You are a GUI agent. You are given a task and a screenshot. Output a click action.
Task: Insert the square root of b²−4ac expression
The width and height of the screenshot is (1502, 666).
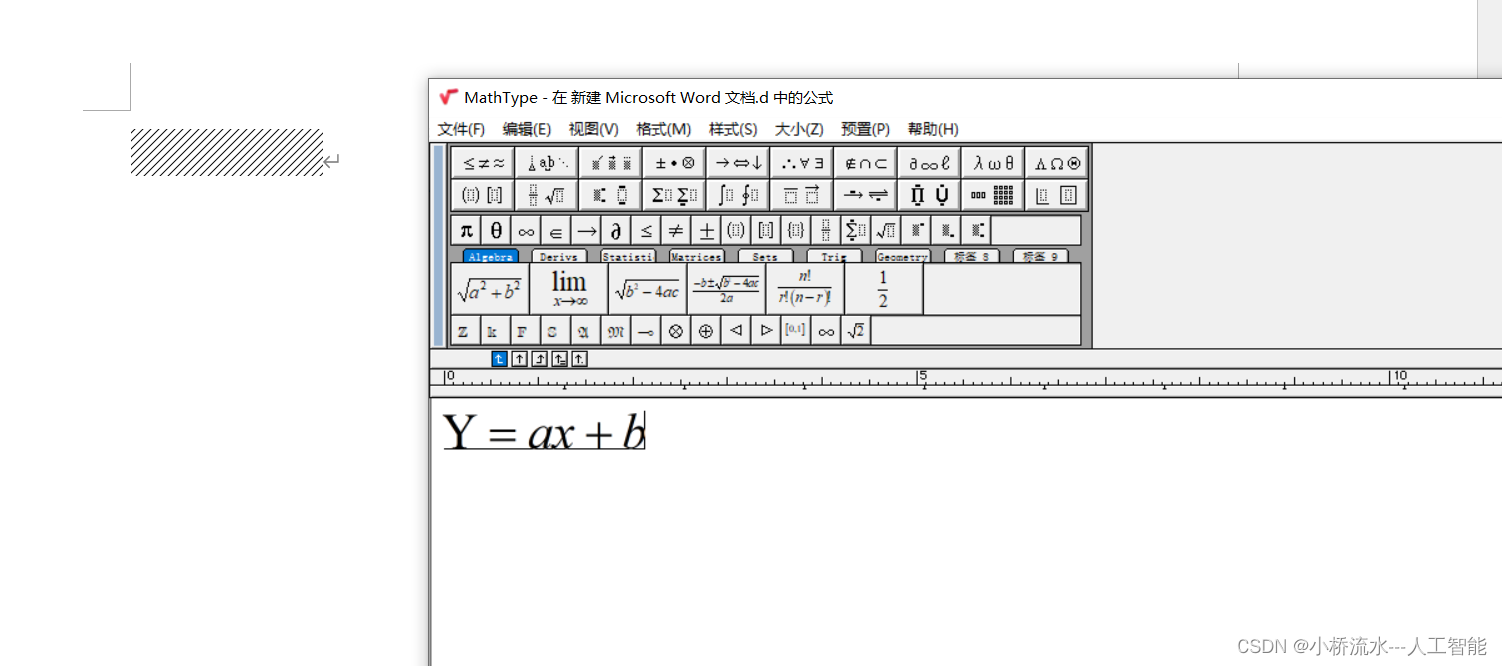pyautogui.click(x=648, y=289)
